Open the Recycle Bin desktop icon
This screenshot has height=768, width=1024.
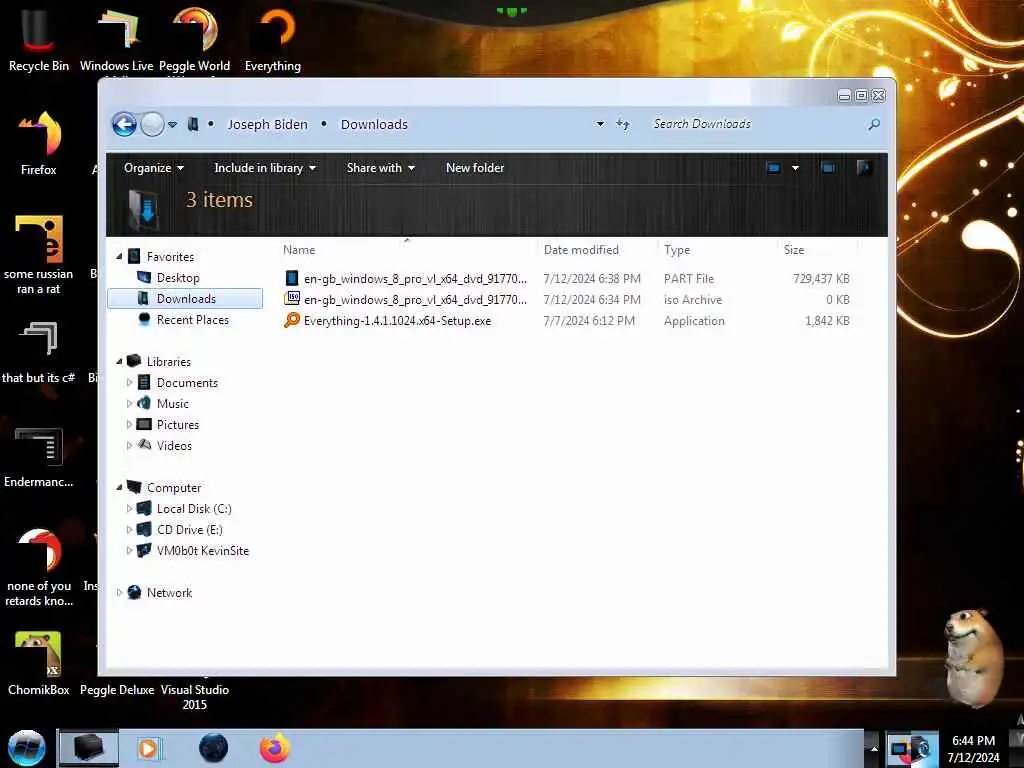[39, 39]
